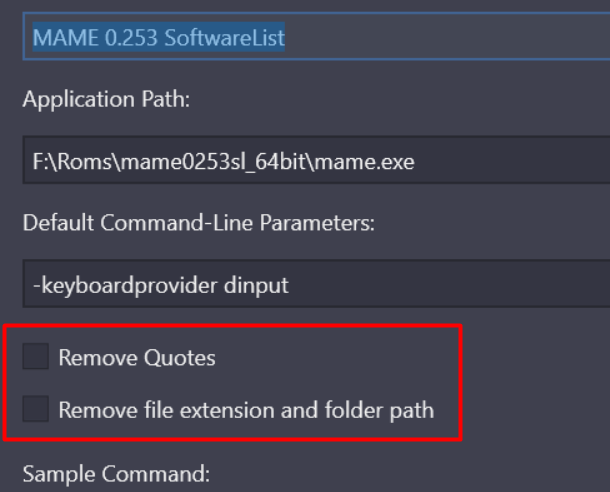Enable the Remove Quotes checkbox
610x492 pixels.
point(35,356)
